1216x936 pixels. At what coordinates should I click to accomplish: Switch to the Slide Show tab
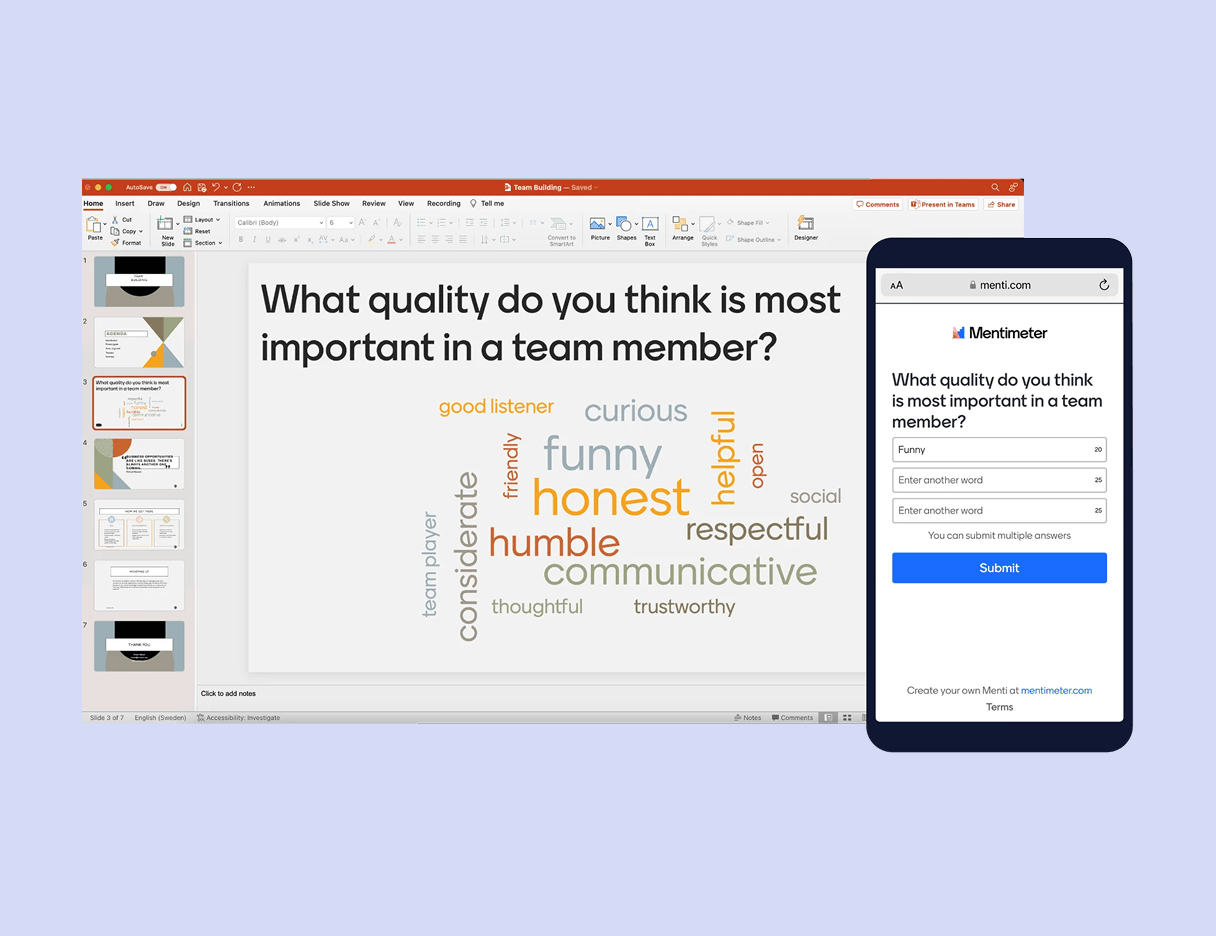click(x=331, y=204)
